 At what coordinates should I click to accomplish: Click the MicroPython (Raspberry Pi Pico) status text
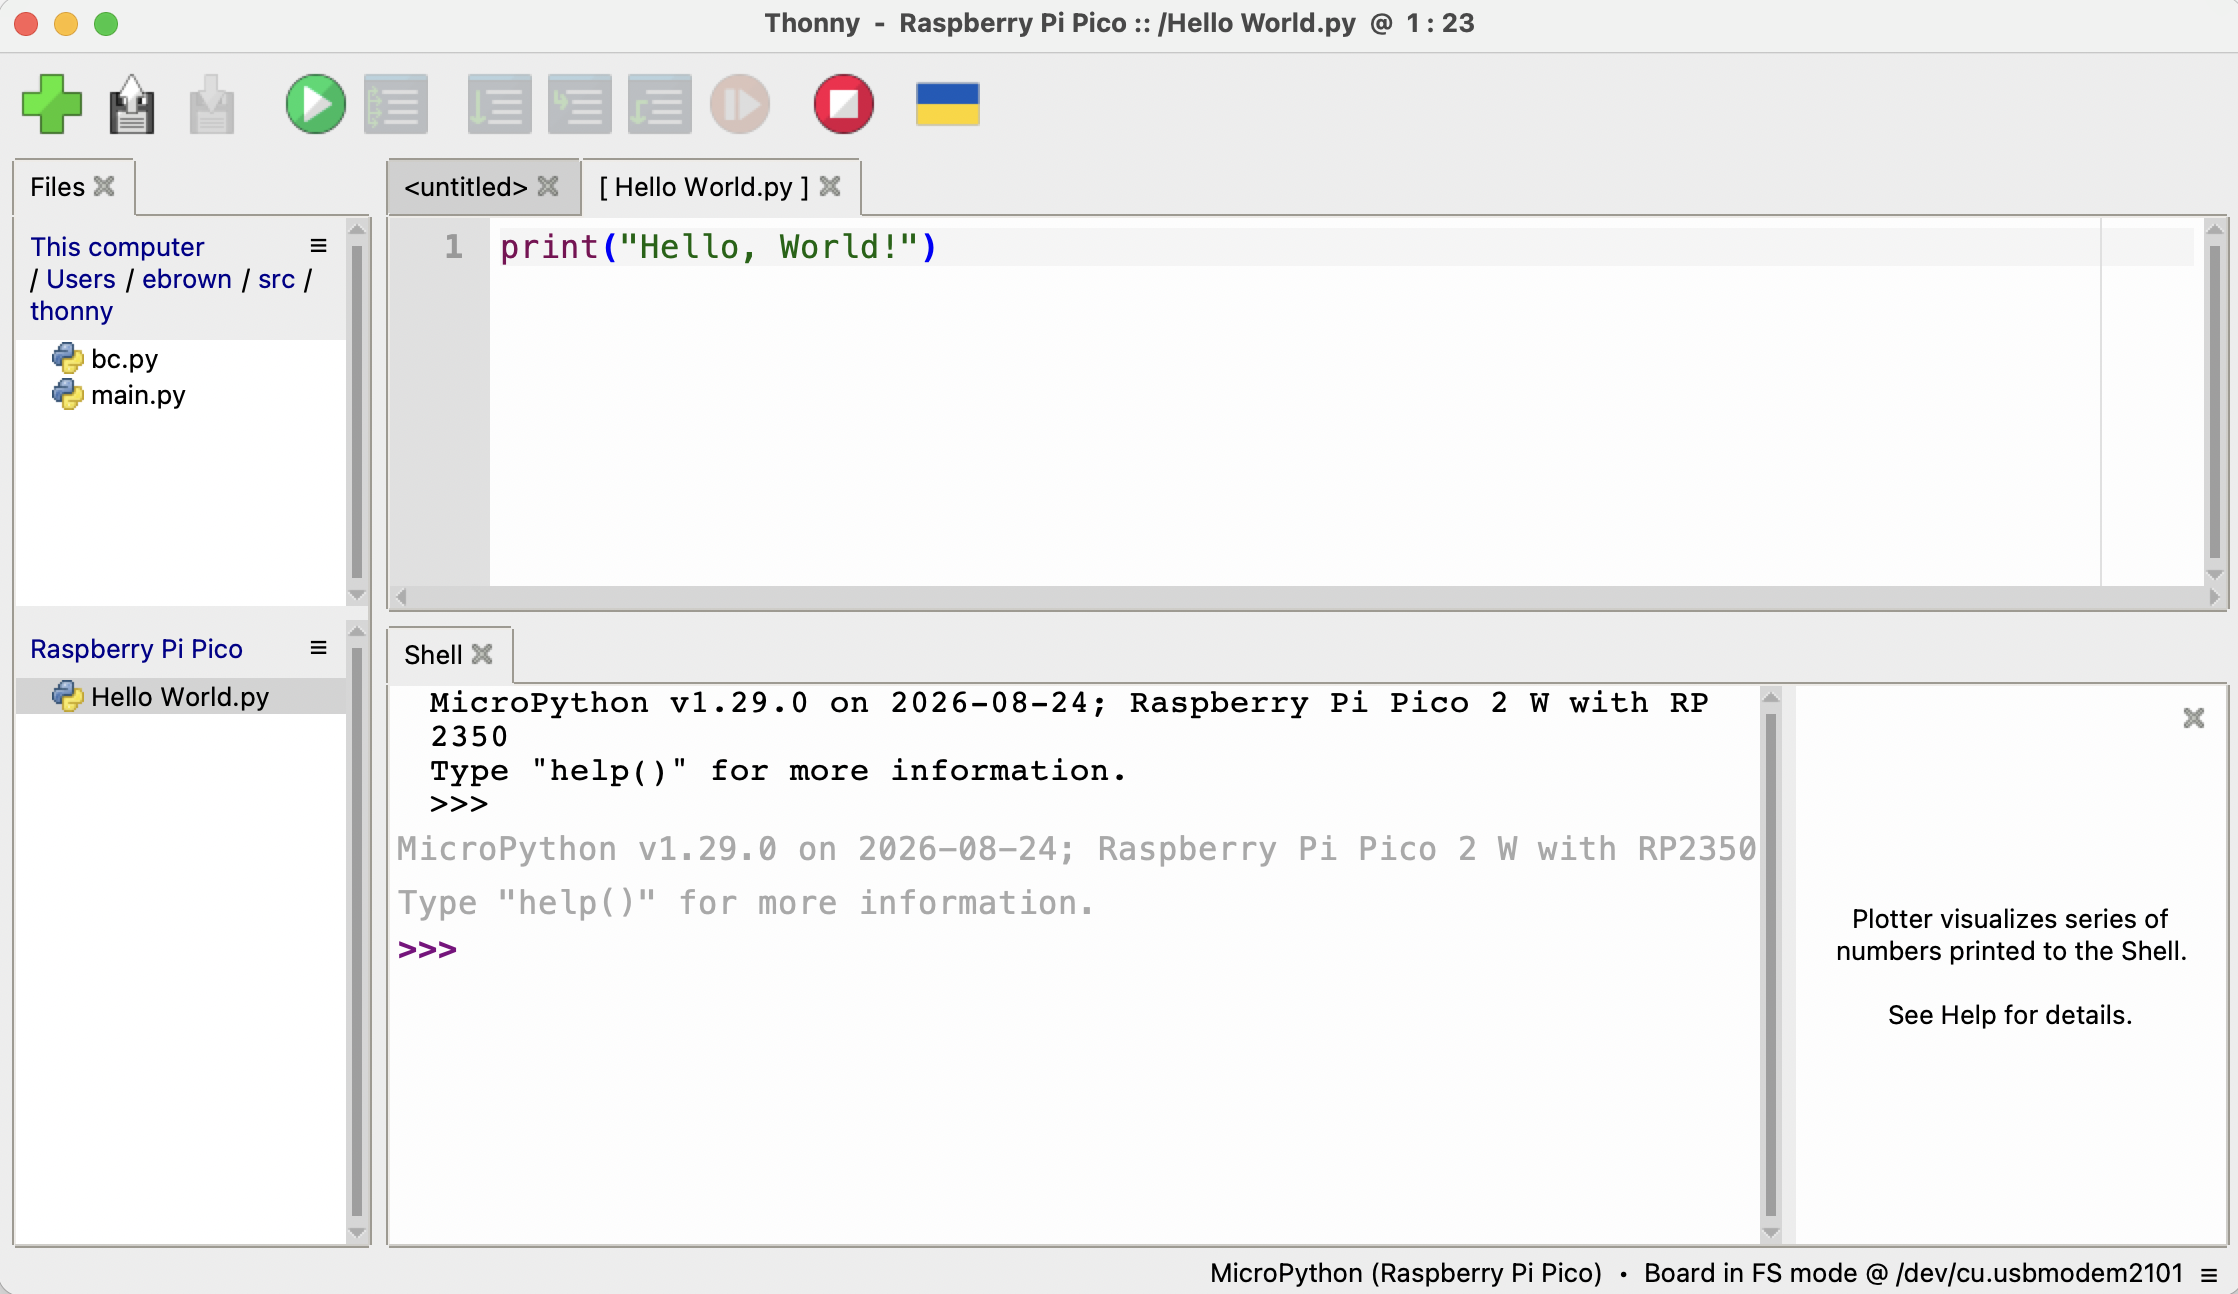point(1405,1273)
